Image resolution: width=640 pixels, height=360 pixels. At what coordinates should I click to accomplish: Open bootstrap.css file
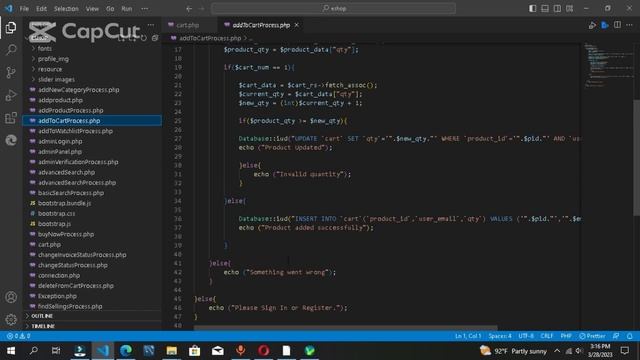point(56,213)
